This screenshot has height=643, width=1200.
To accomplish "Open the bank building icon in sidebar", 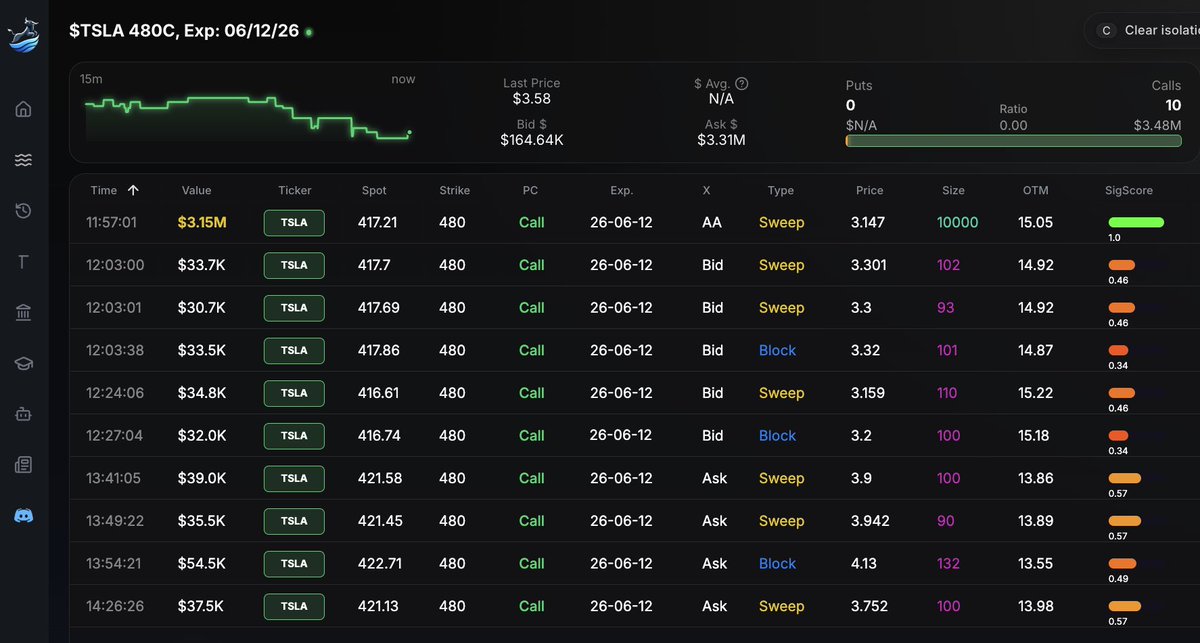I will pos(24,313).
